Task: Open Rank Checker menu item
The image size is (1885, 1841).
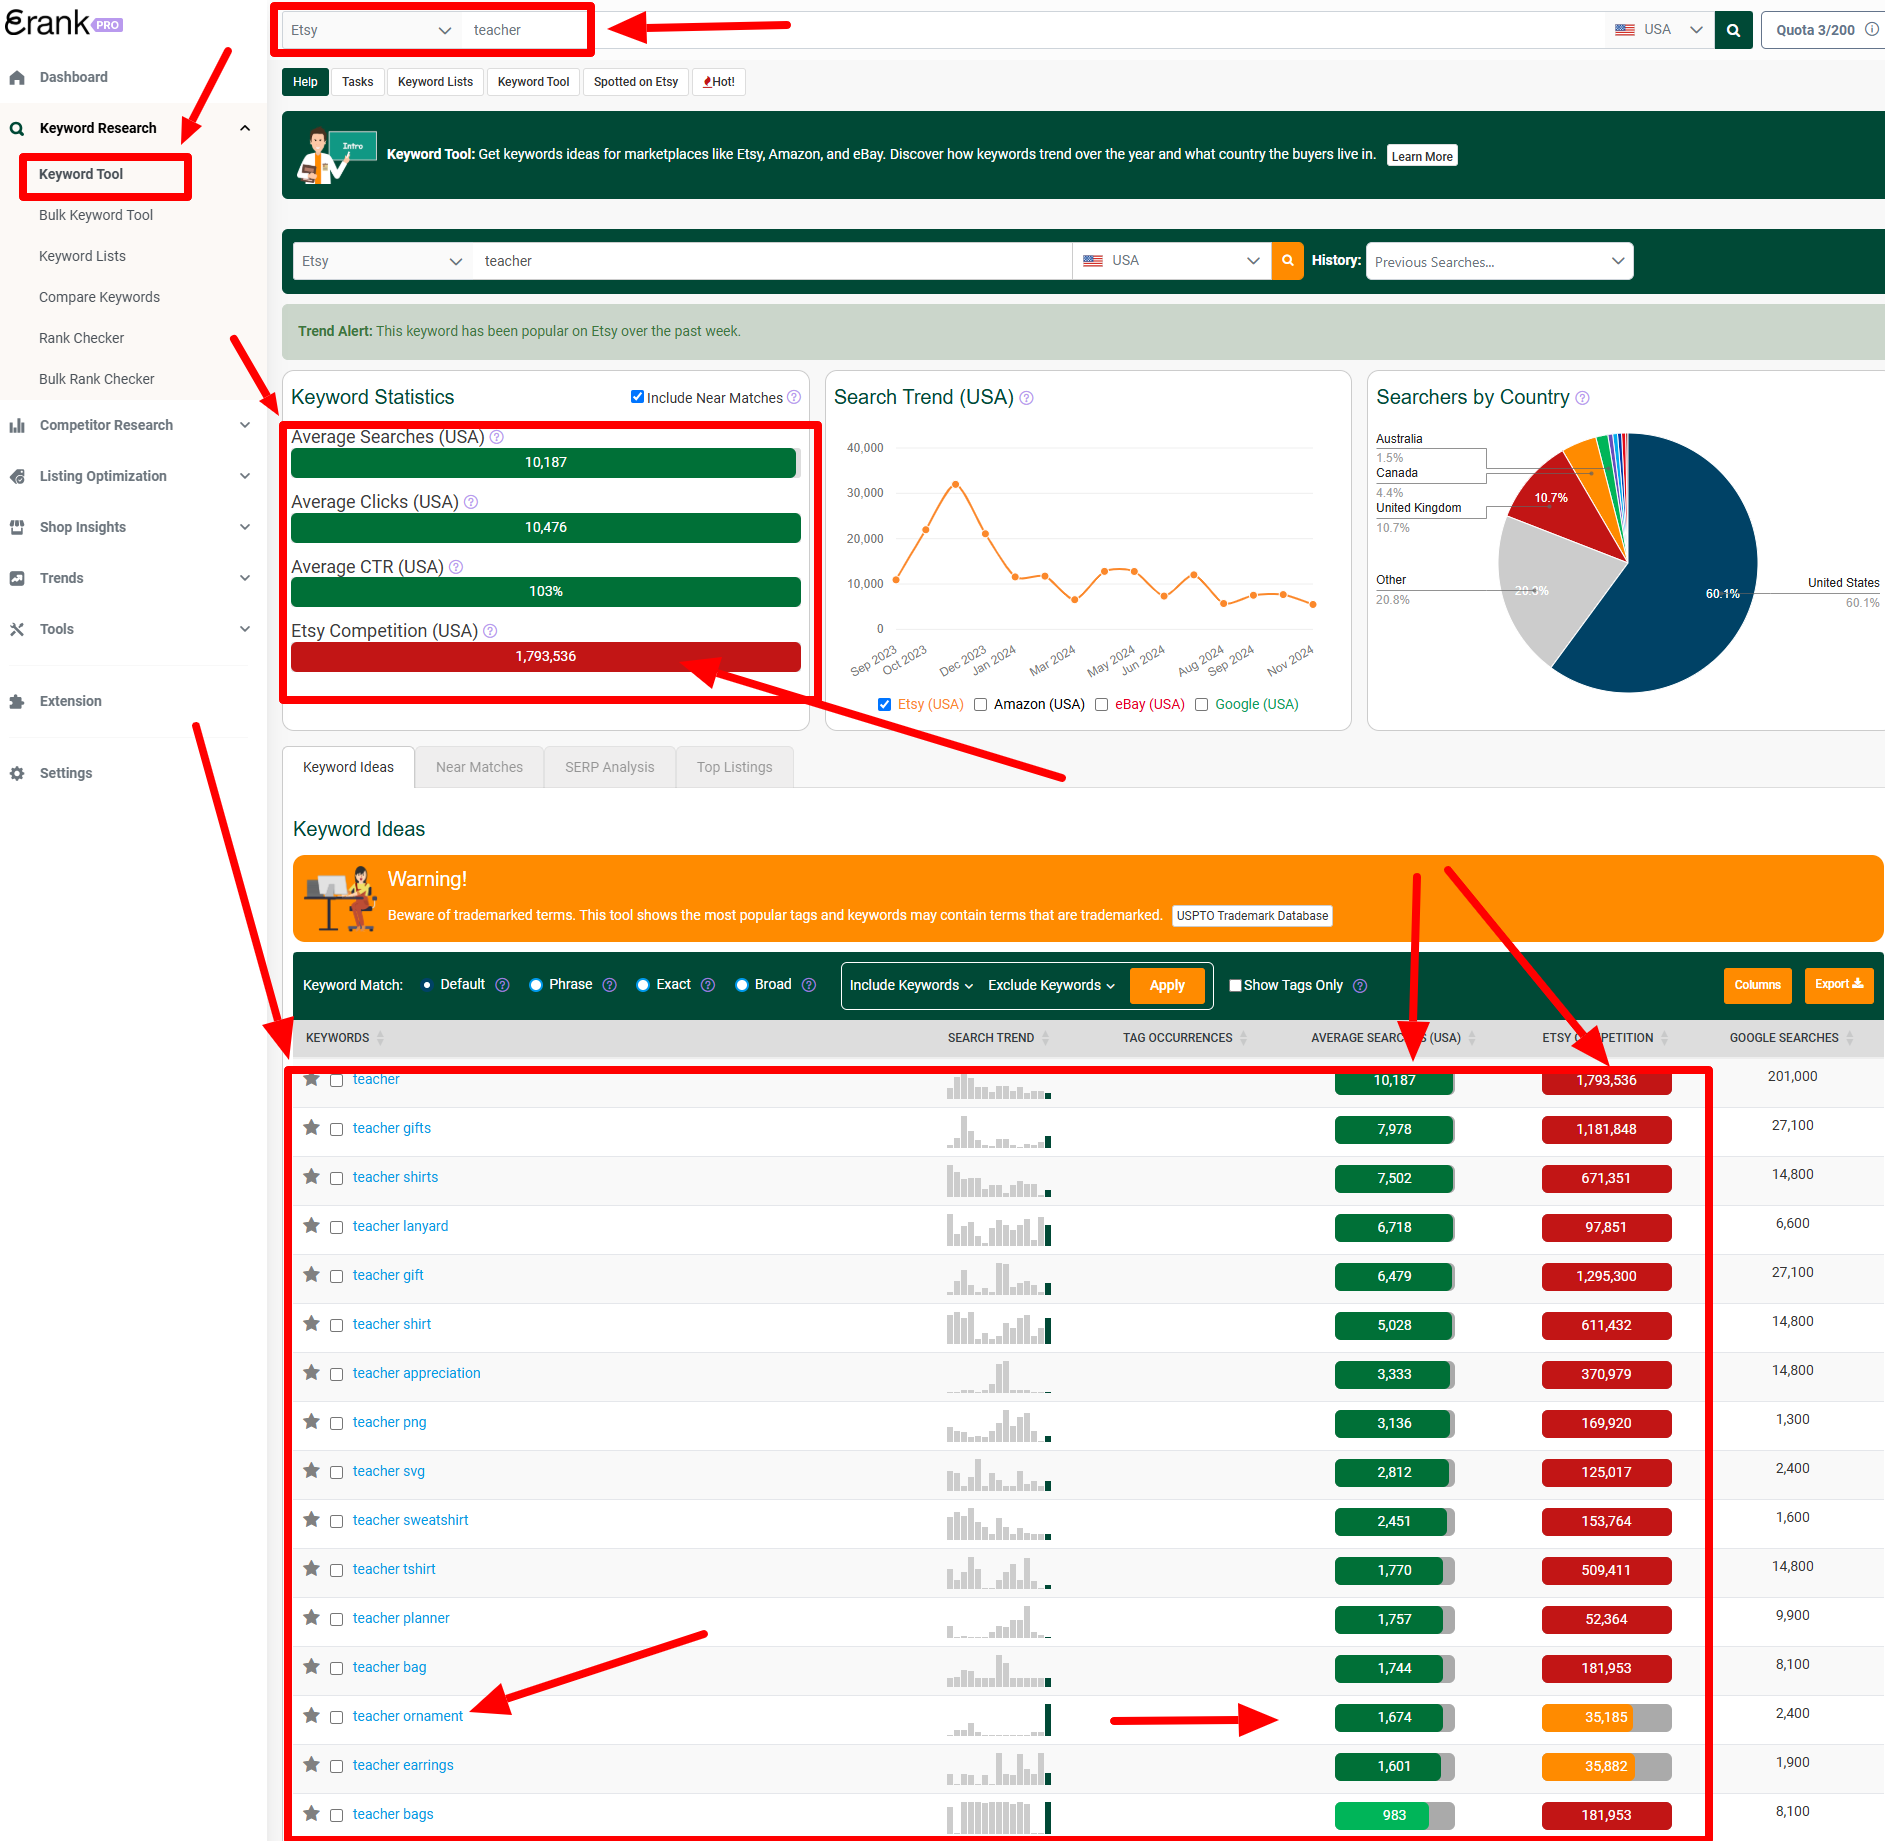Action: coord(81,338)
